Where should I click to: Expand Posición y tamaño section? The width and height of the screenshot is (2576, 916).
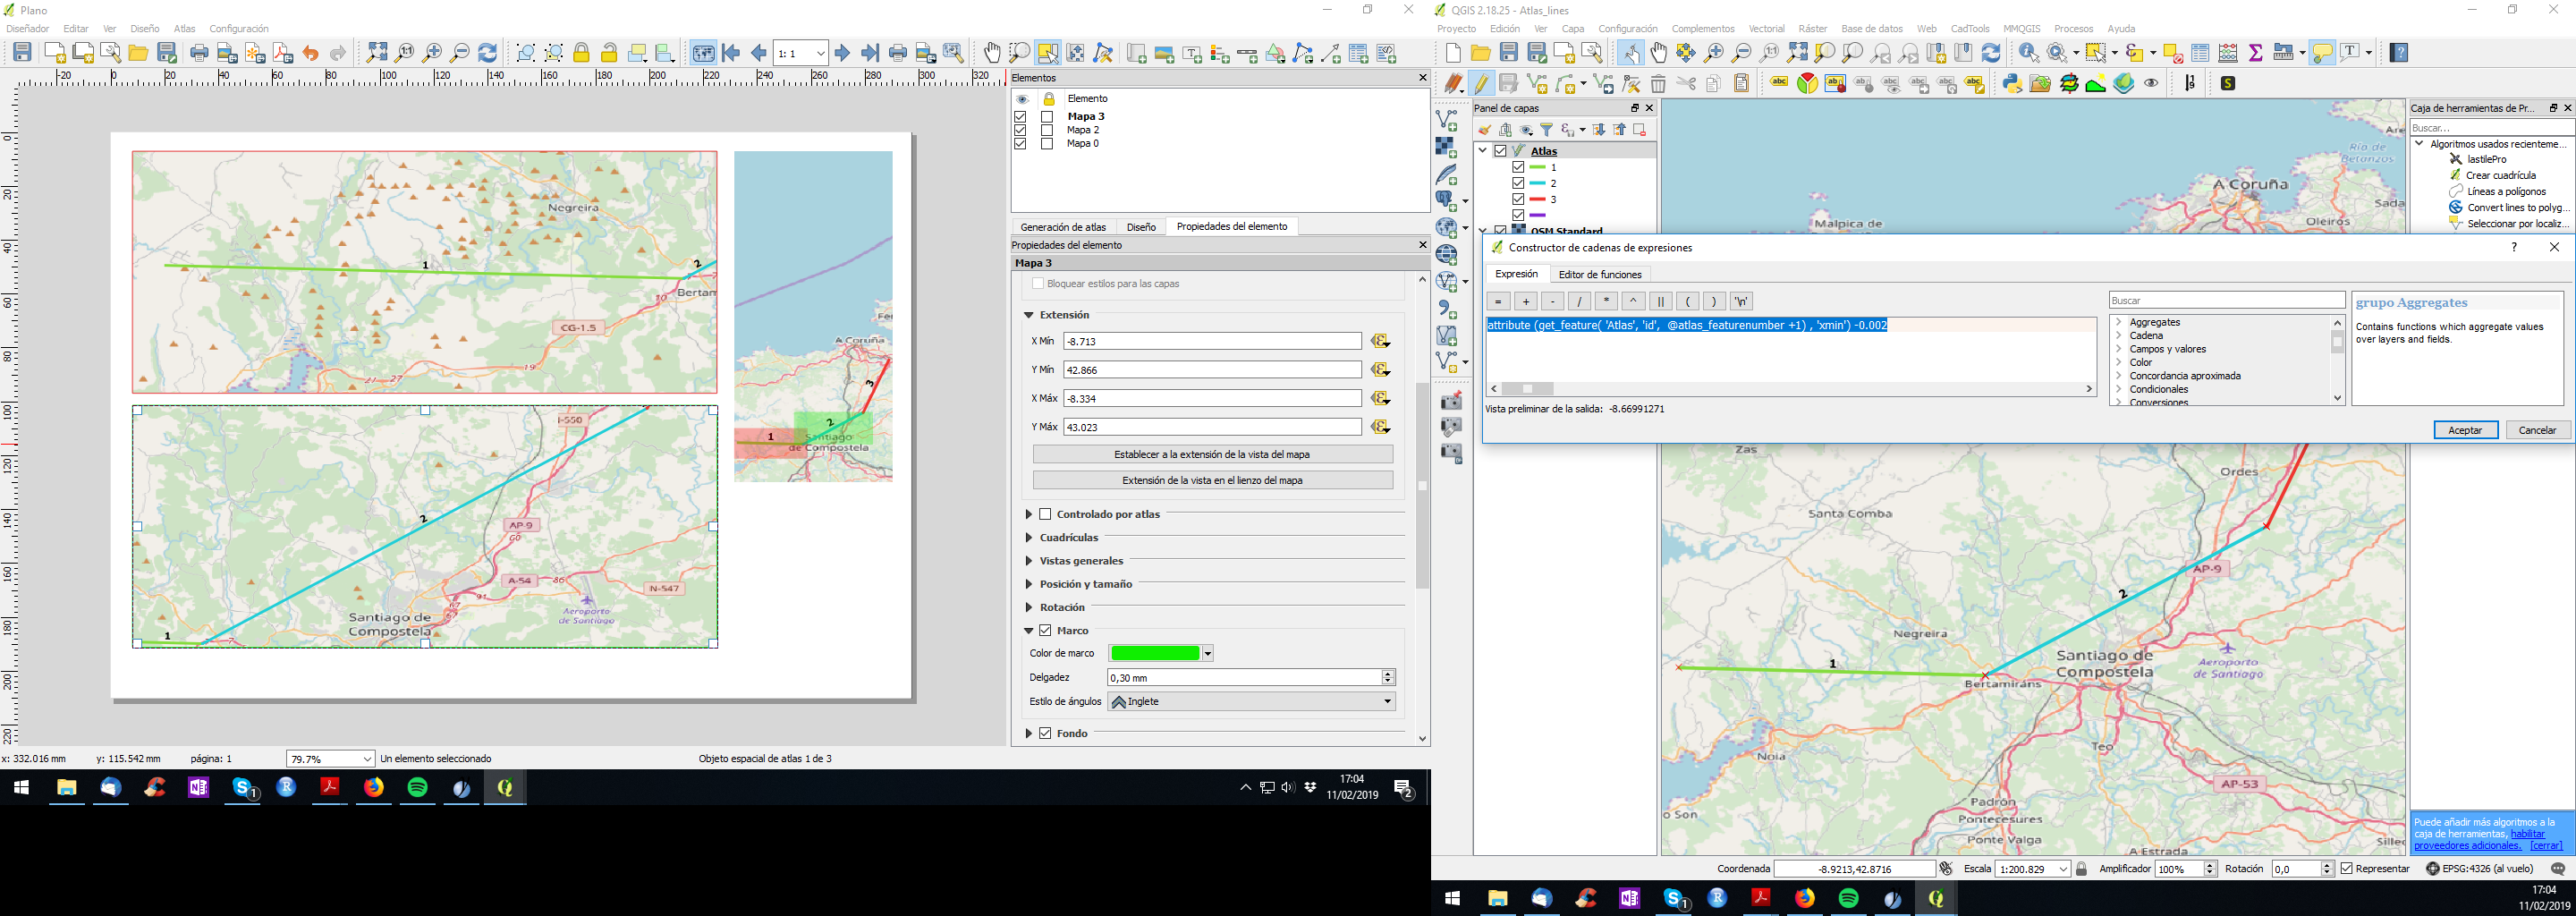pyautogui.click(x=1028, y=584)
